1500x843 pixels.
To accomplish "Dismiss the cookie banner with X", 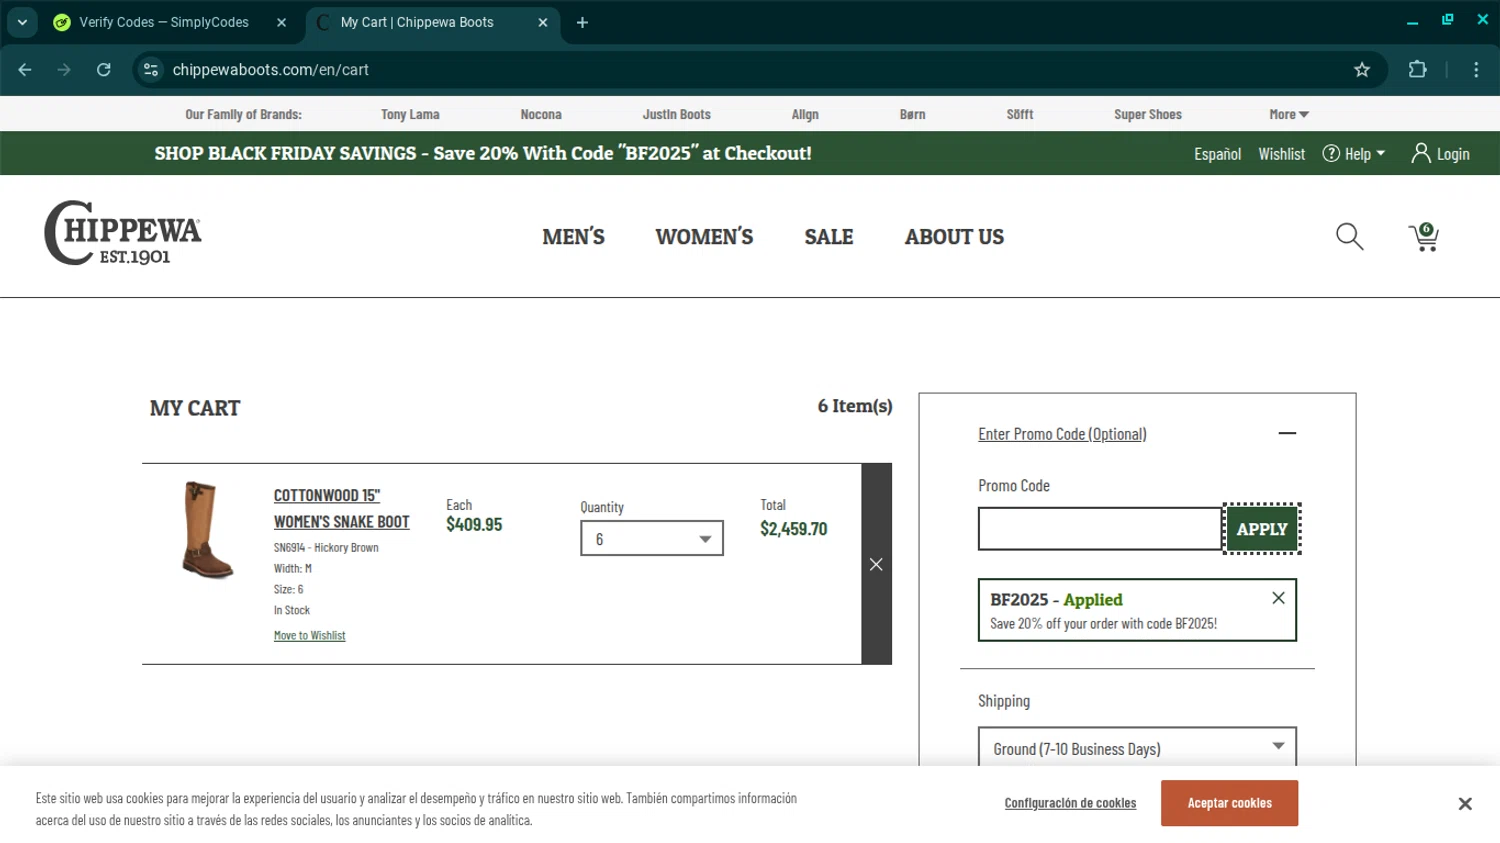I will (x=1465, y=804).
